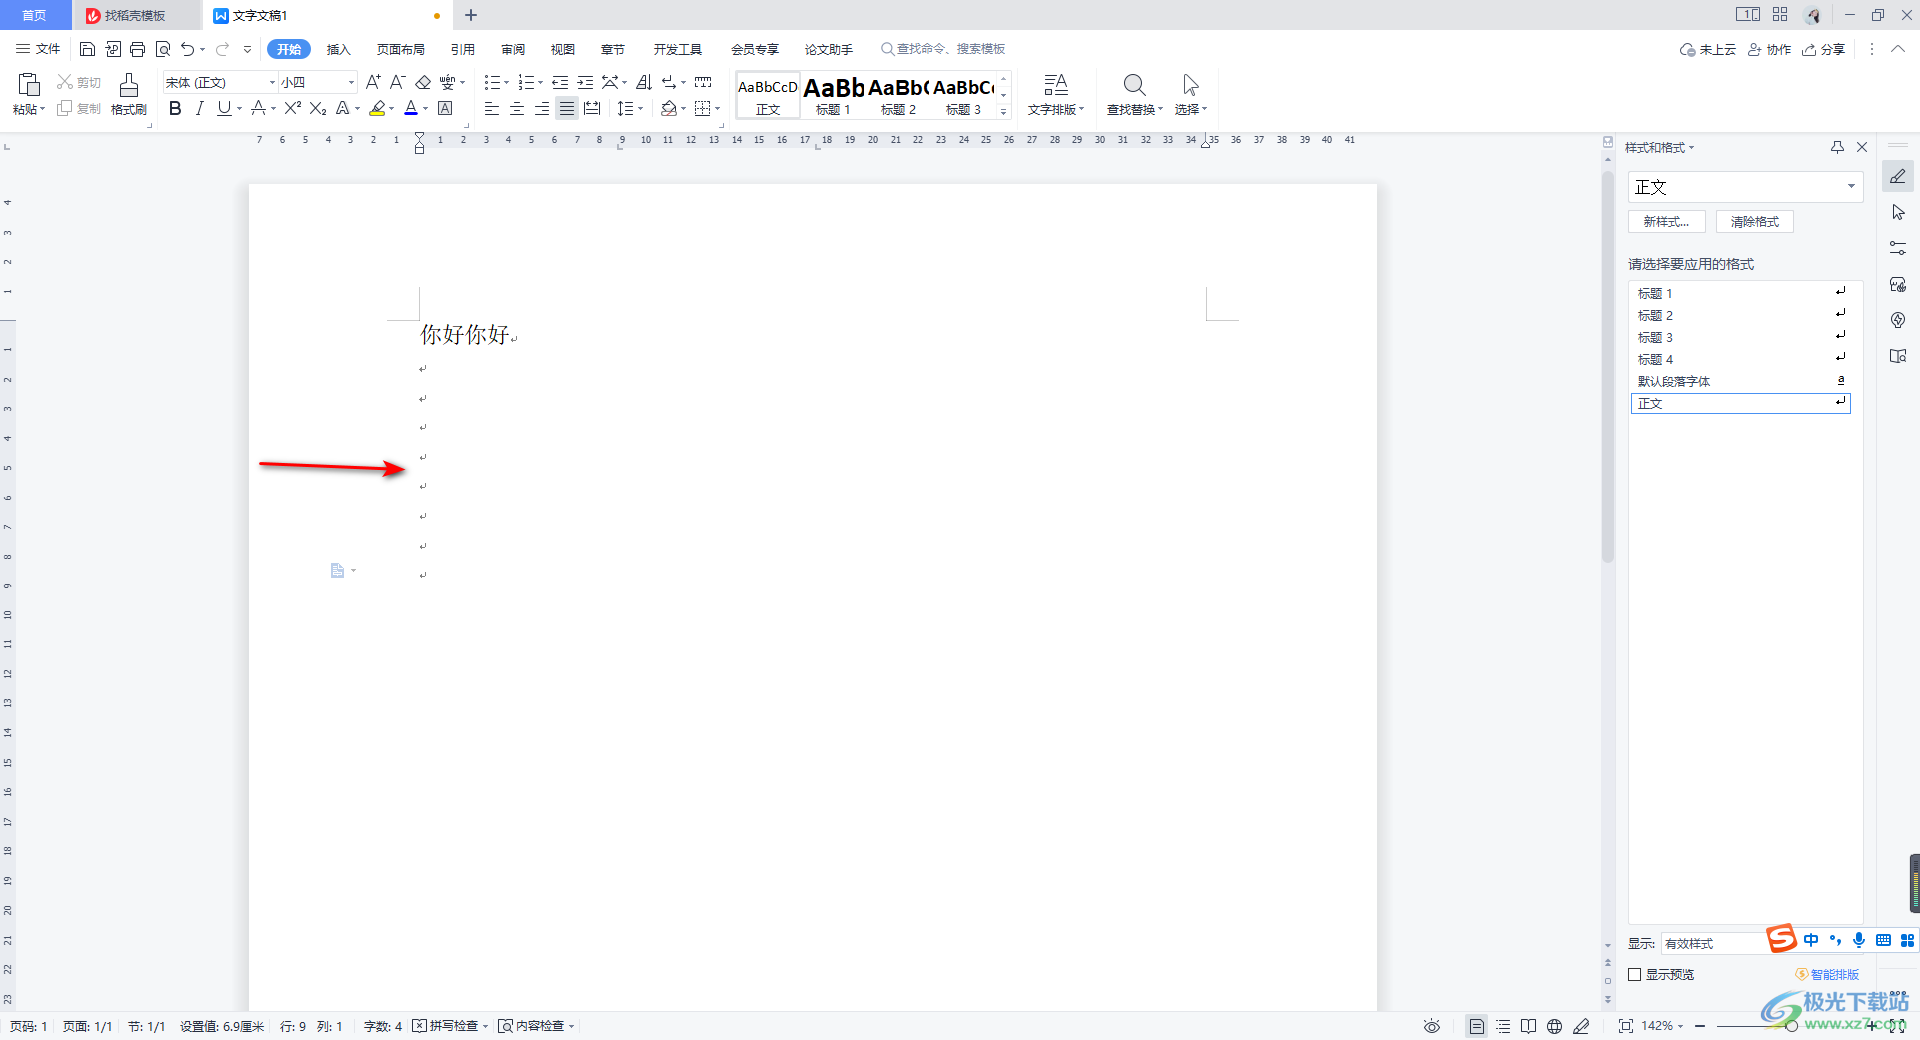Open the Styles pencil icon in sidebar

coord(1898,177)
